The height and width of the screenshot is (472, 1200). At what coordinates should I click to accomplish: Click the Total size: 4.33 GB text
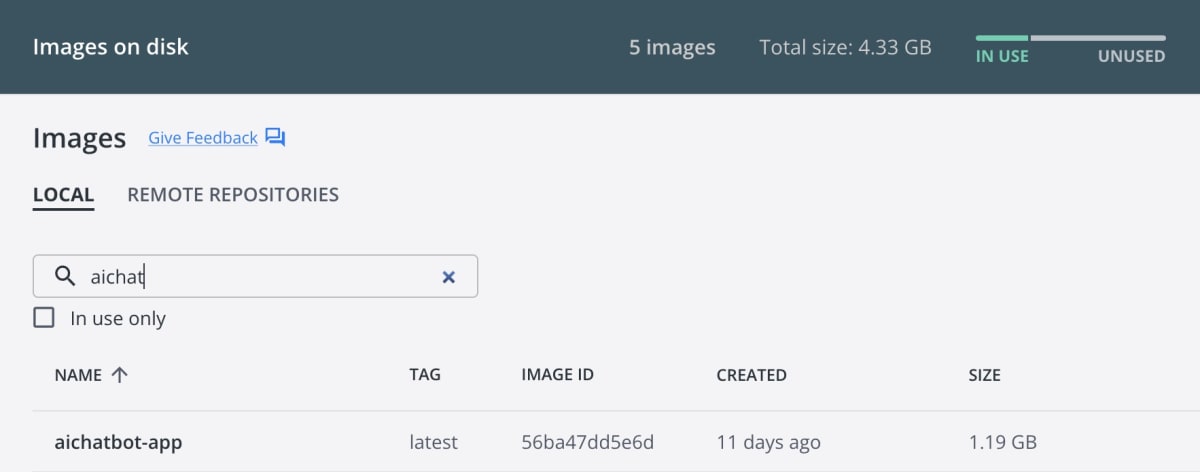[x=846, y=47]
